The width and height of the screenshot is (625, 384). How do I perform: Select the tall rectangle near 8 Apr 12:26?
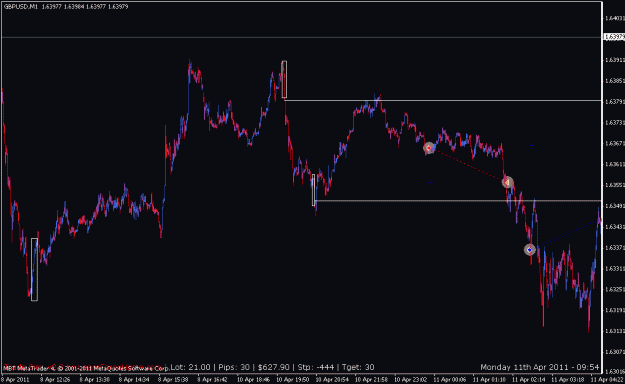[x=34, y=270]
